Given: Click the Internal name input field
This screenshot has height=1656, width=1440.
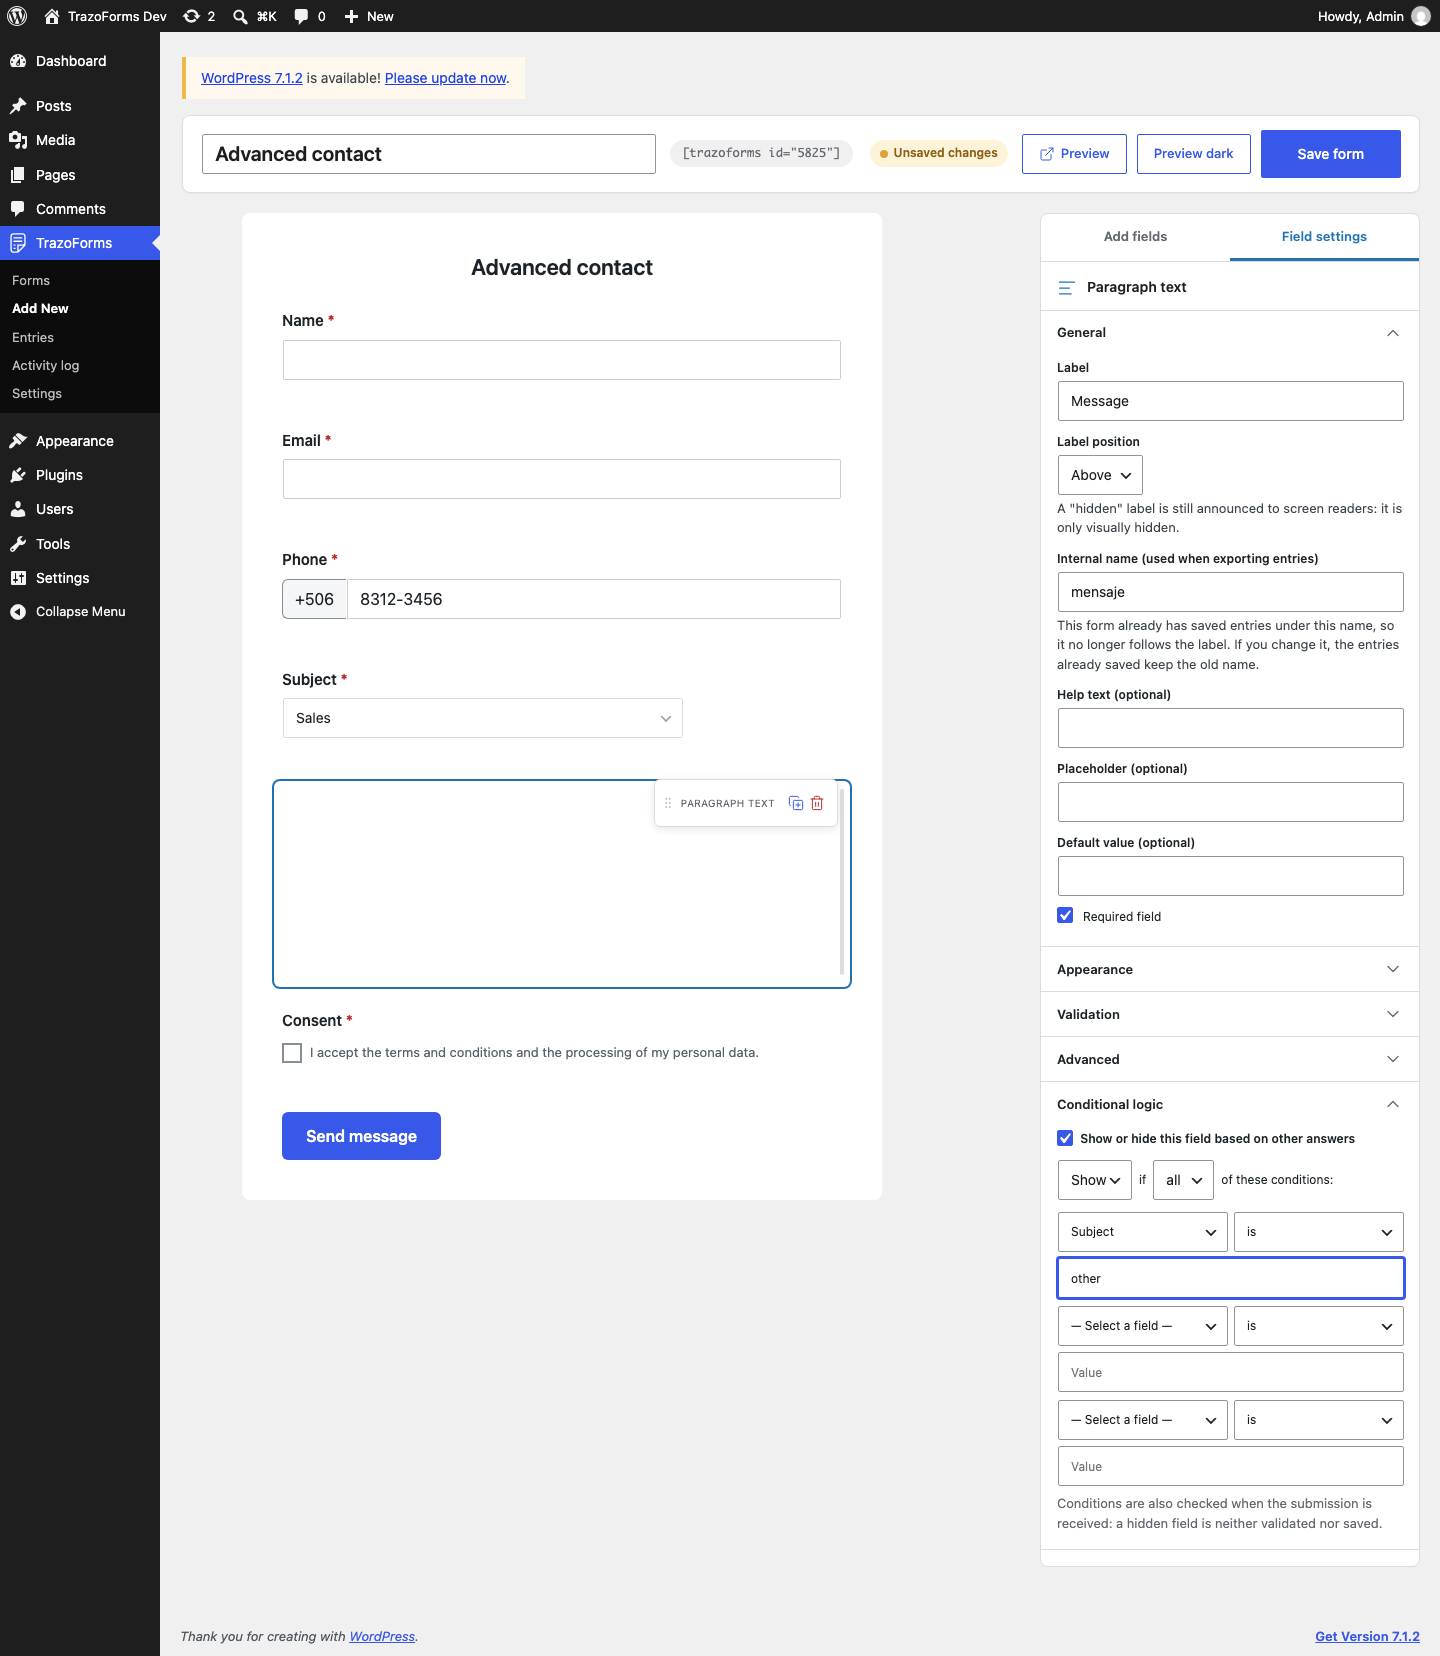Looking at the screenshot, I should [x=1231, y=592].
